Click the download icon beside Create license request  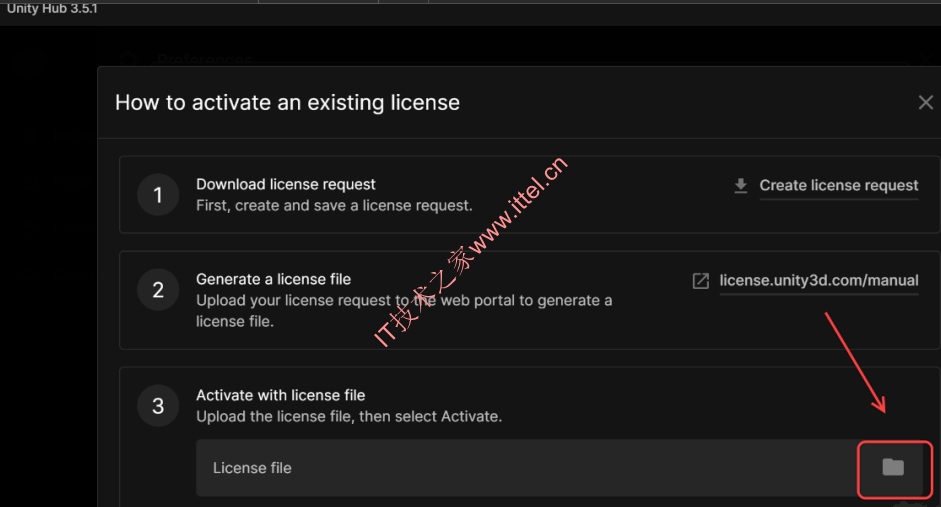click(x=741, y=185)
